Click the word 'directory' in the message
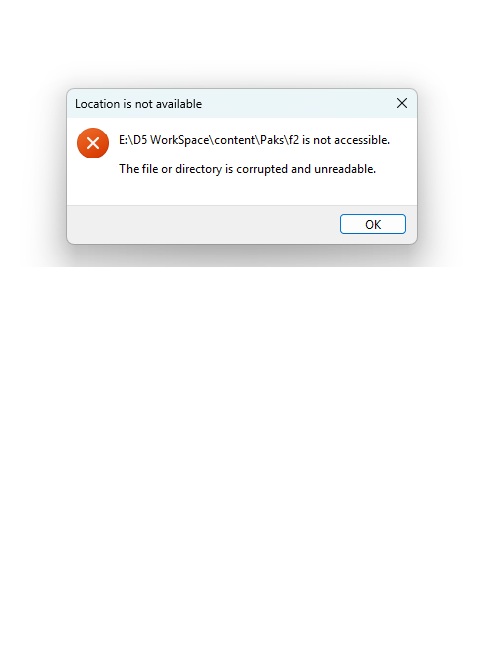 198,169
